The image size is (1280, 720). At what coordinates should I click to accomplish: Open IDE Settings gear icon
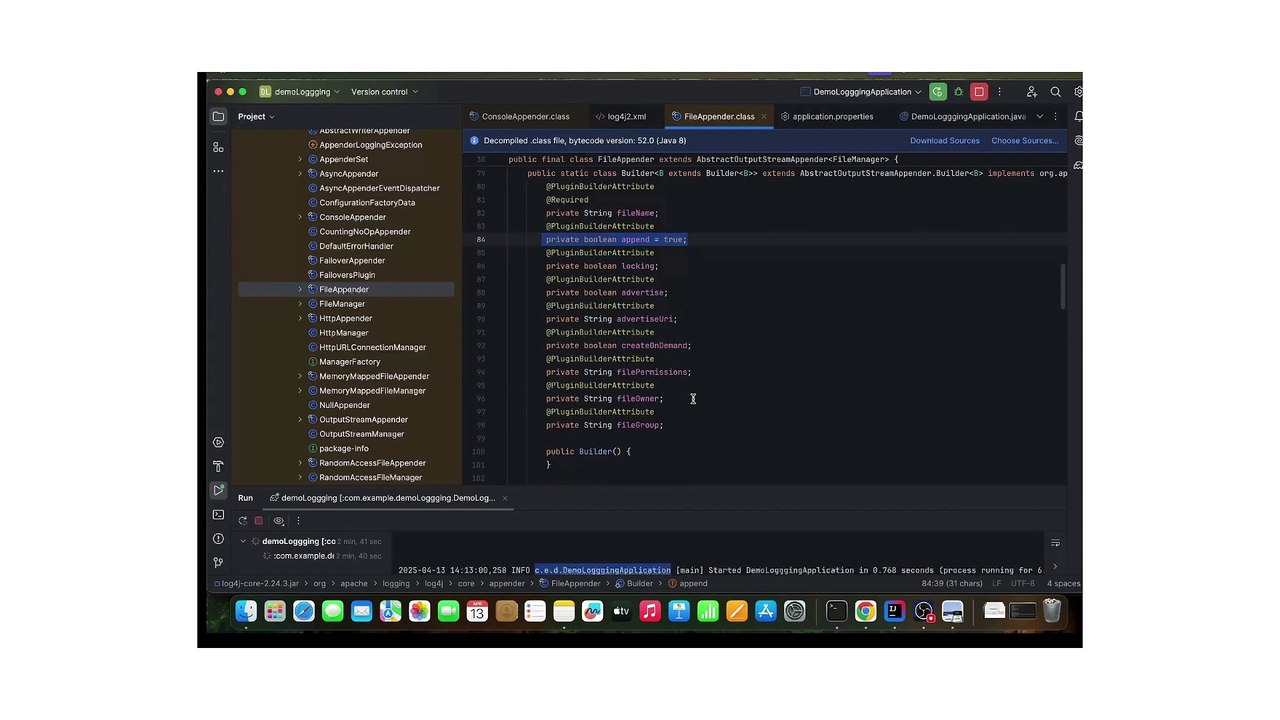point(1077,92)
